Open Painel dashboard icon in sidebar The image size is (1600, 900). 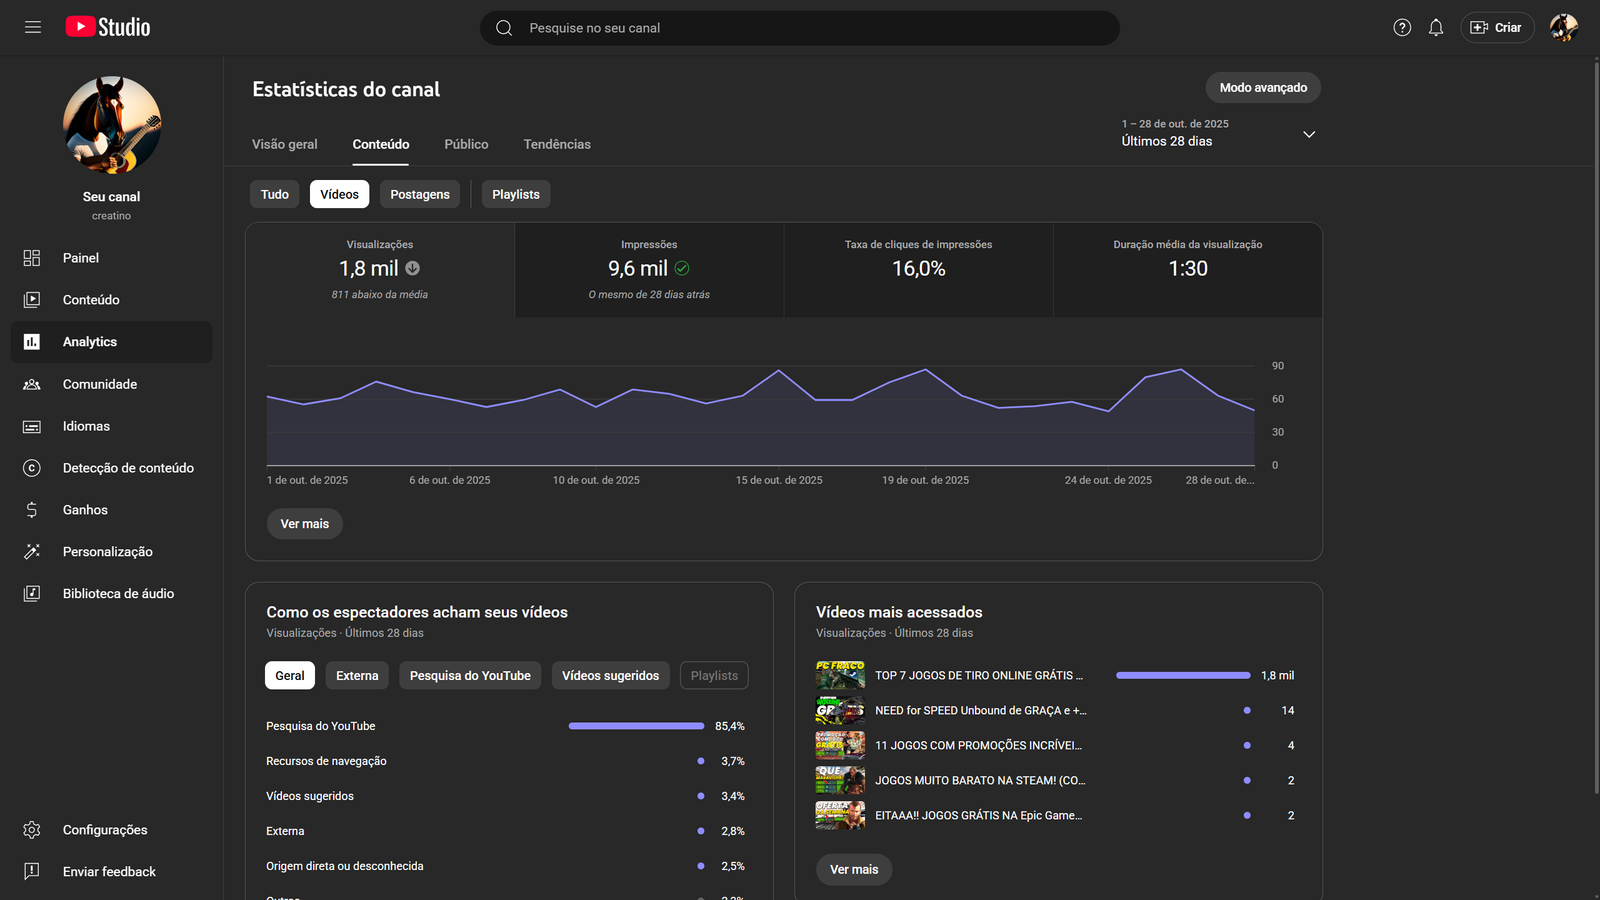[x=32, y=258]
